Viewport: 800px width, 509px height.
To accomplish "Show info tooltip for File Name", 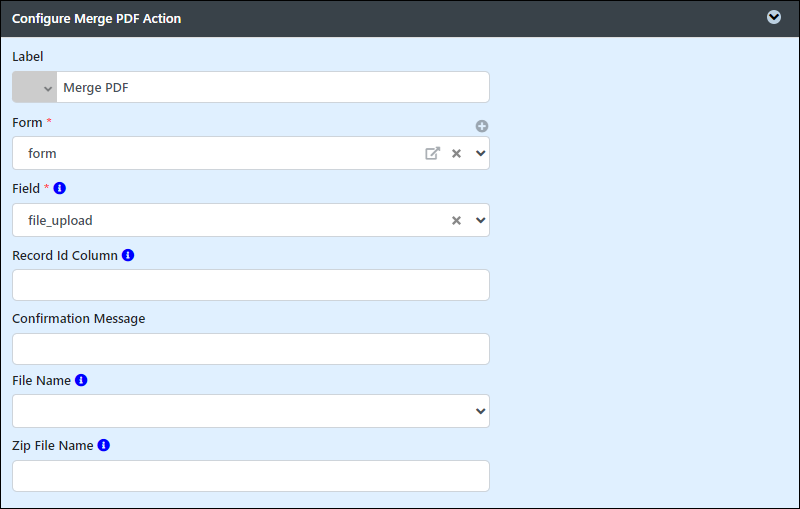I will tap(81, 380).
